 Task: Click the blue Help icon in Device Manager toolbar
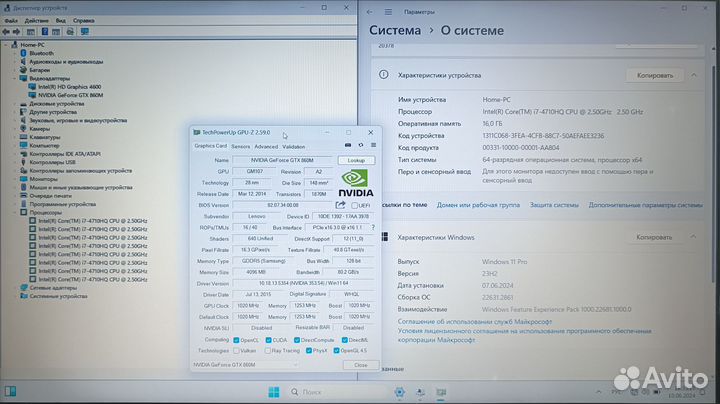coord(45,32)
